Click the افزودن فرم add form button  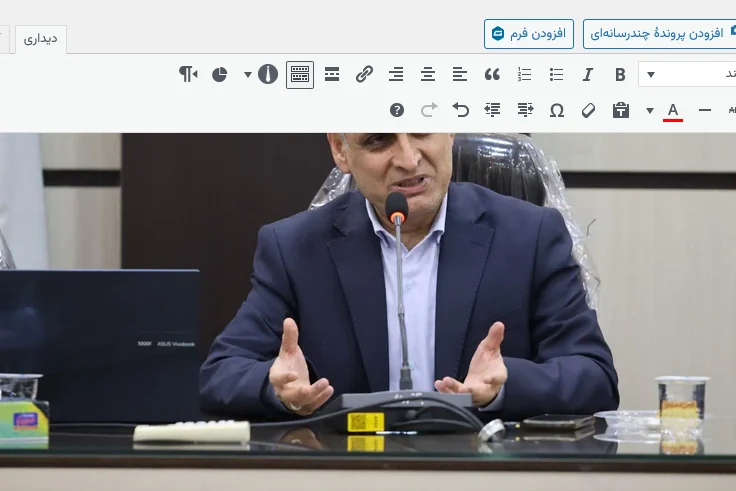pos(529,33)
